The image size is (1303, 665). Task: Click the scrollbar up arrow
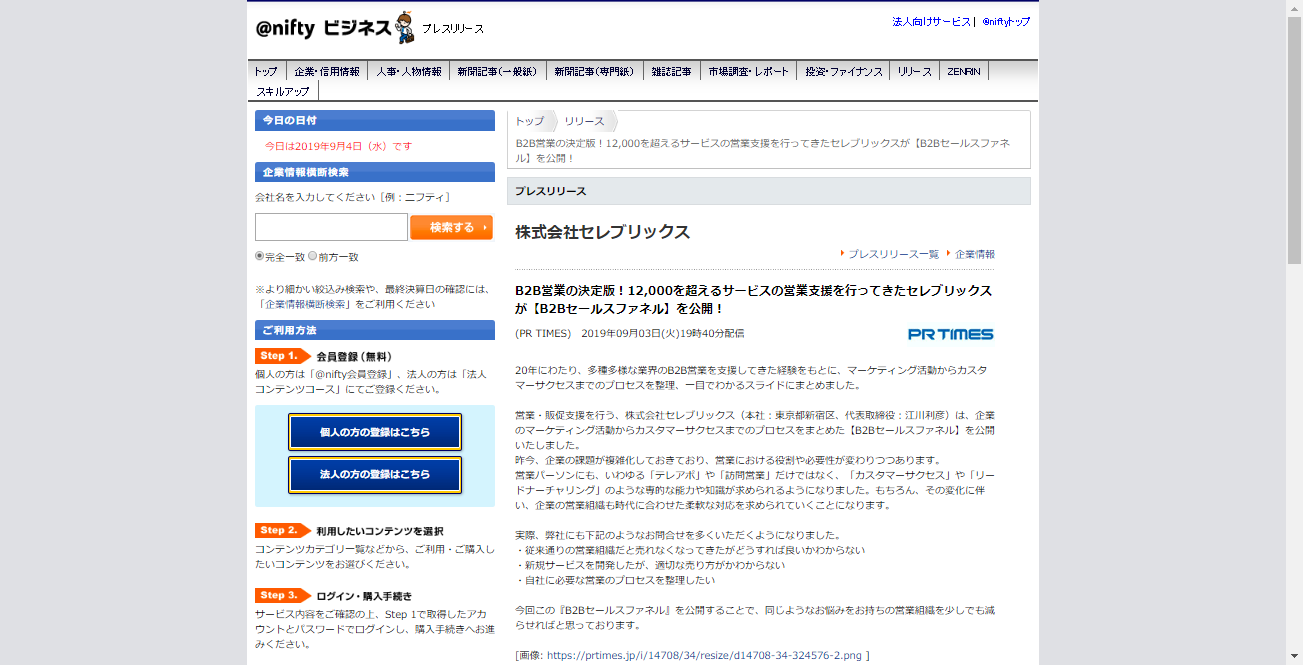(1295, 7)
